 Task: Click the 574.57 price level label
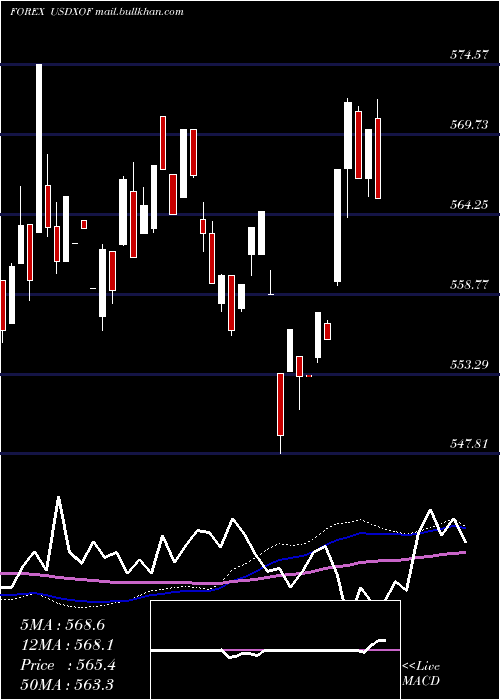[x=469, y=56]
